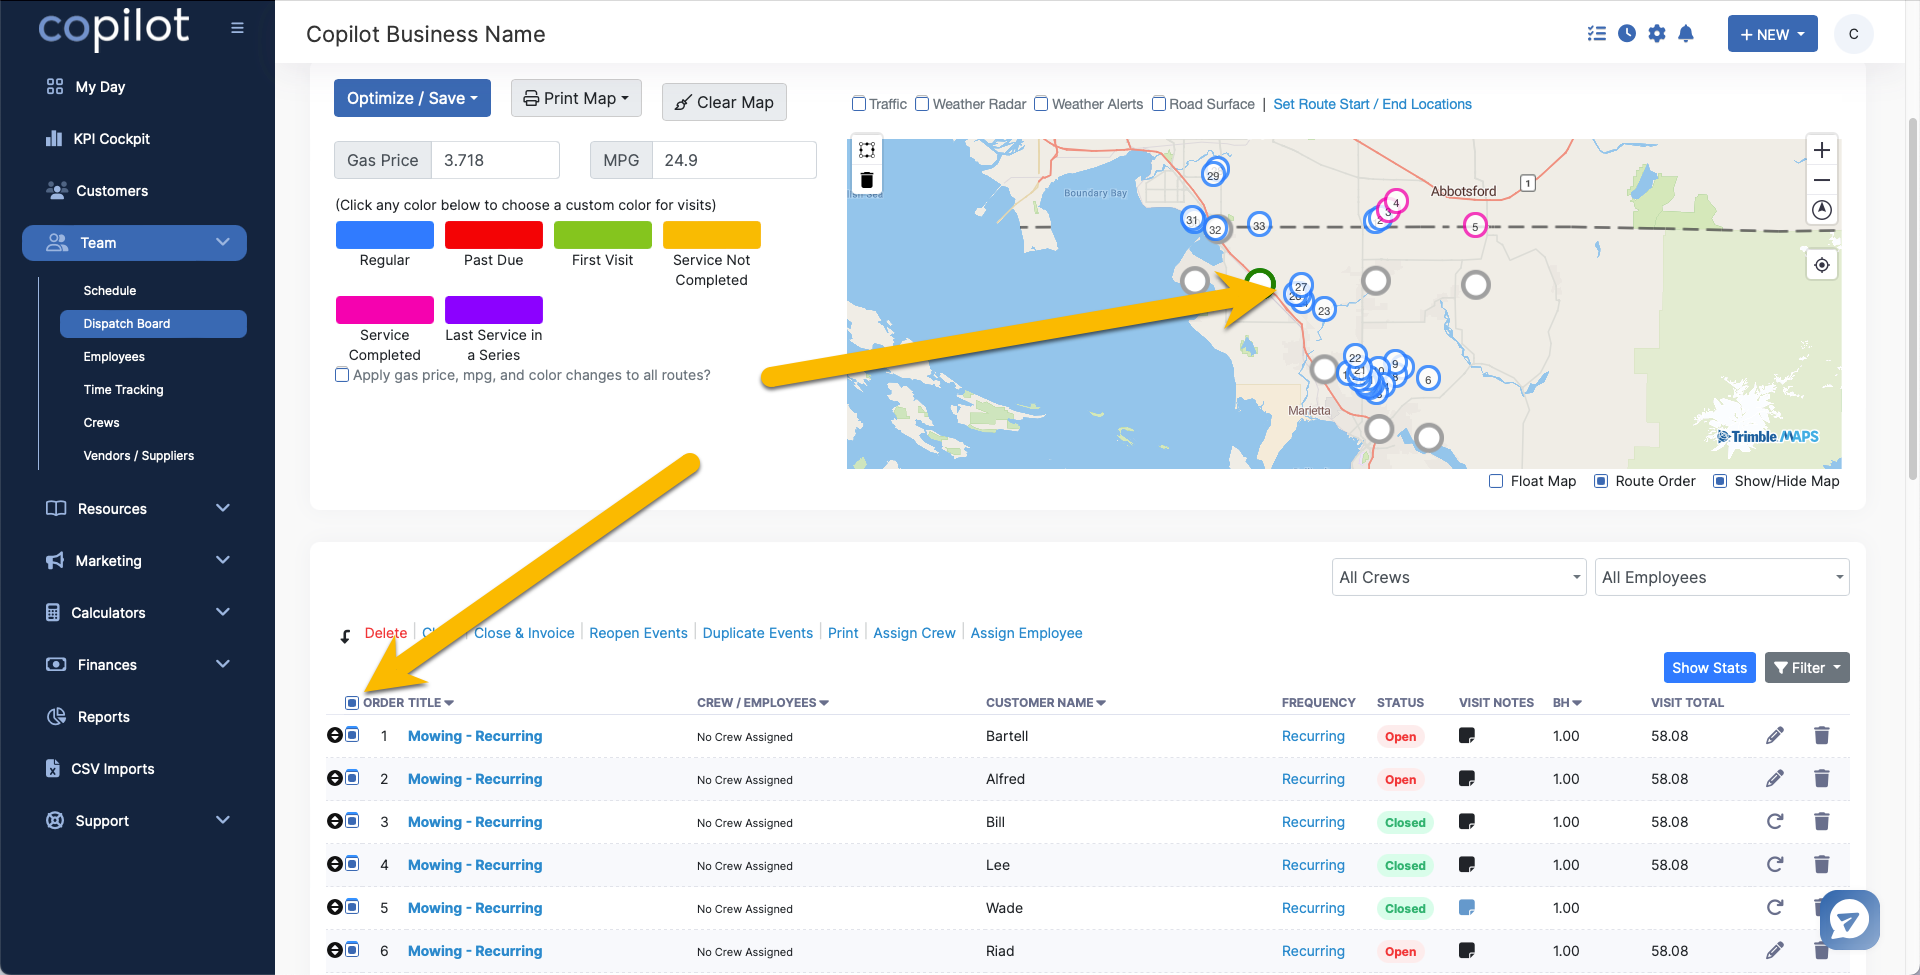Enable the Weather Radar layer
The height and width of the screenshot is (975, 1920).
922,104
